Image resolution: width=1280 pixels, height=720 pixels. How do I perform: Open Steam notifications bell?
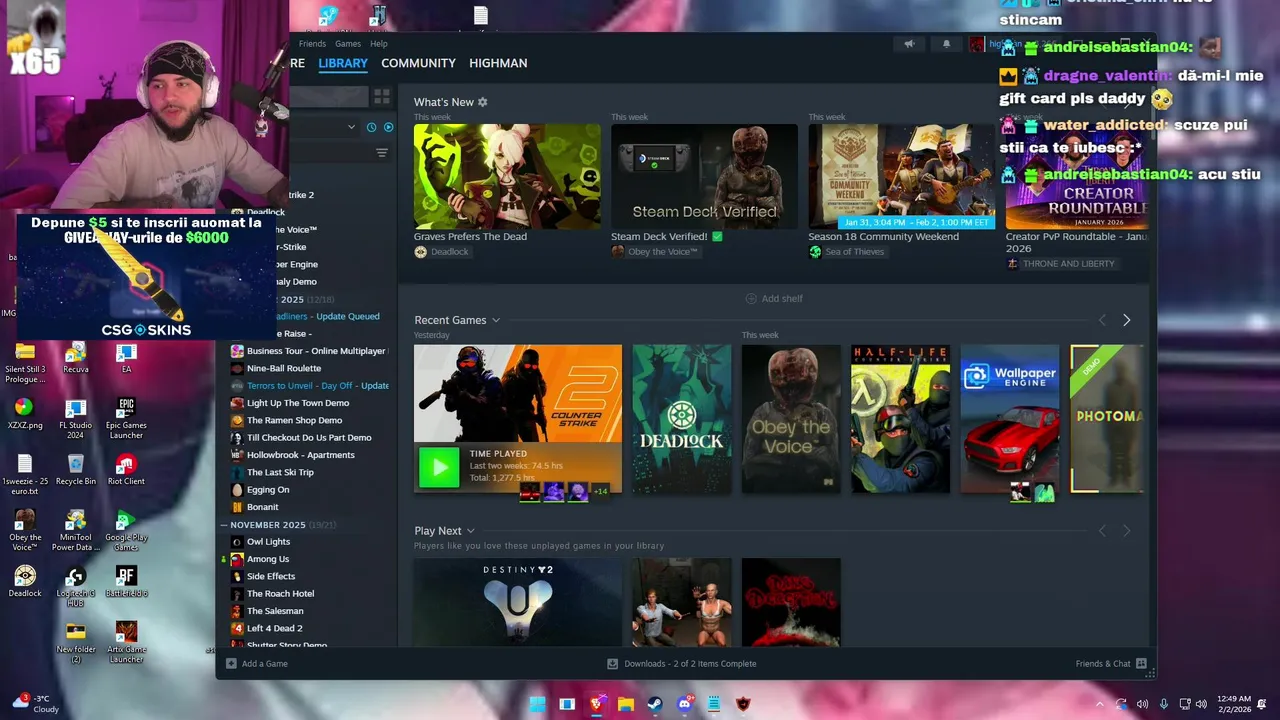[946, 44]
